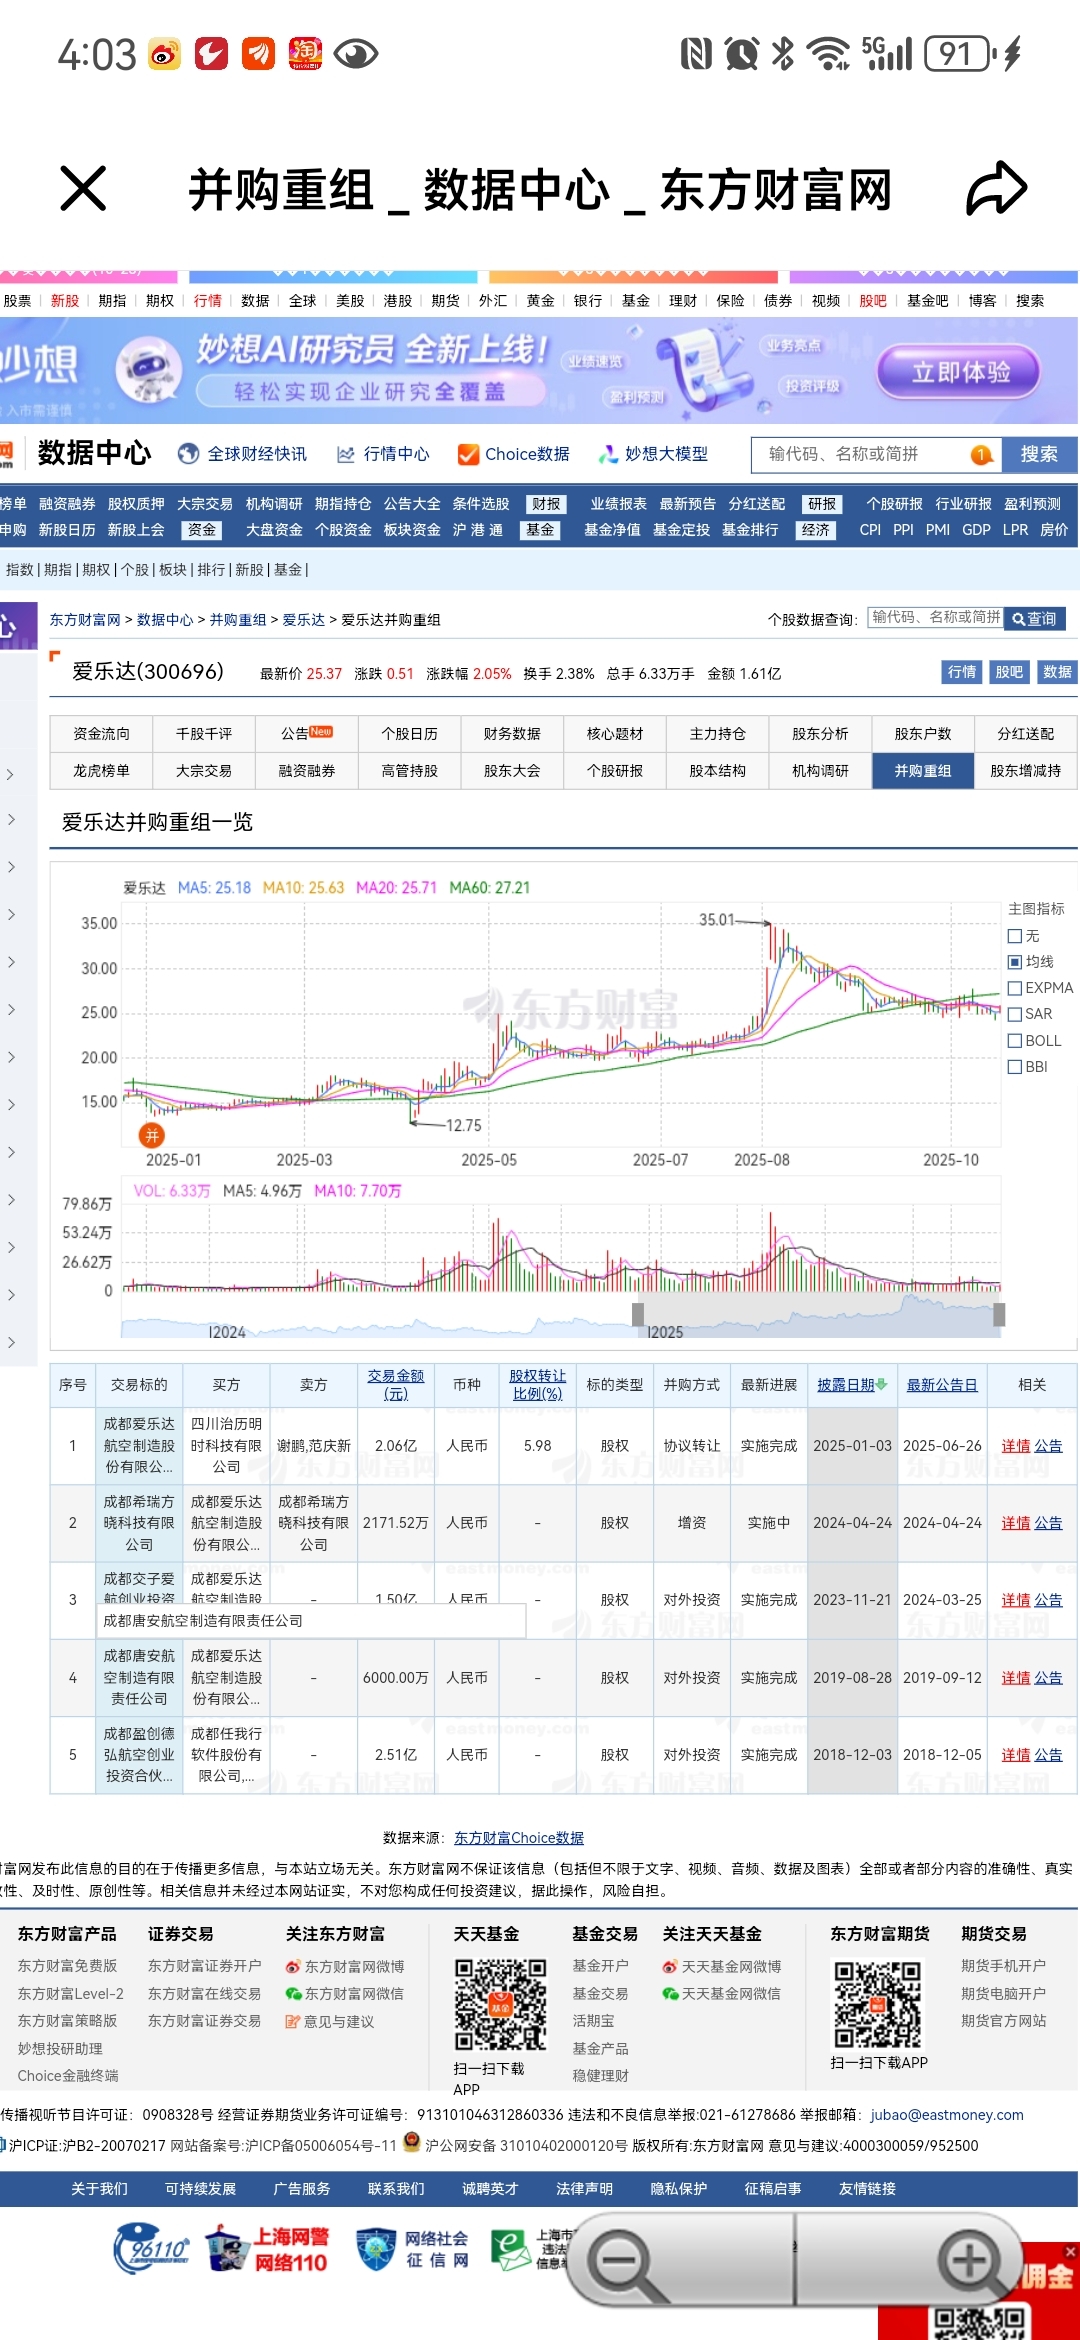Click the jubao@eastmoney.com email link
1080x2340 pixels.
(947, 2115)
